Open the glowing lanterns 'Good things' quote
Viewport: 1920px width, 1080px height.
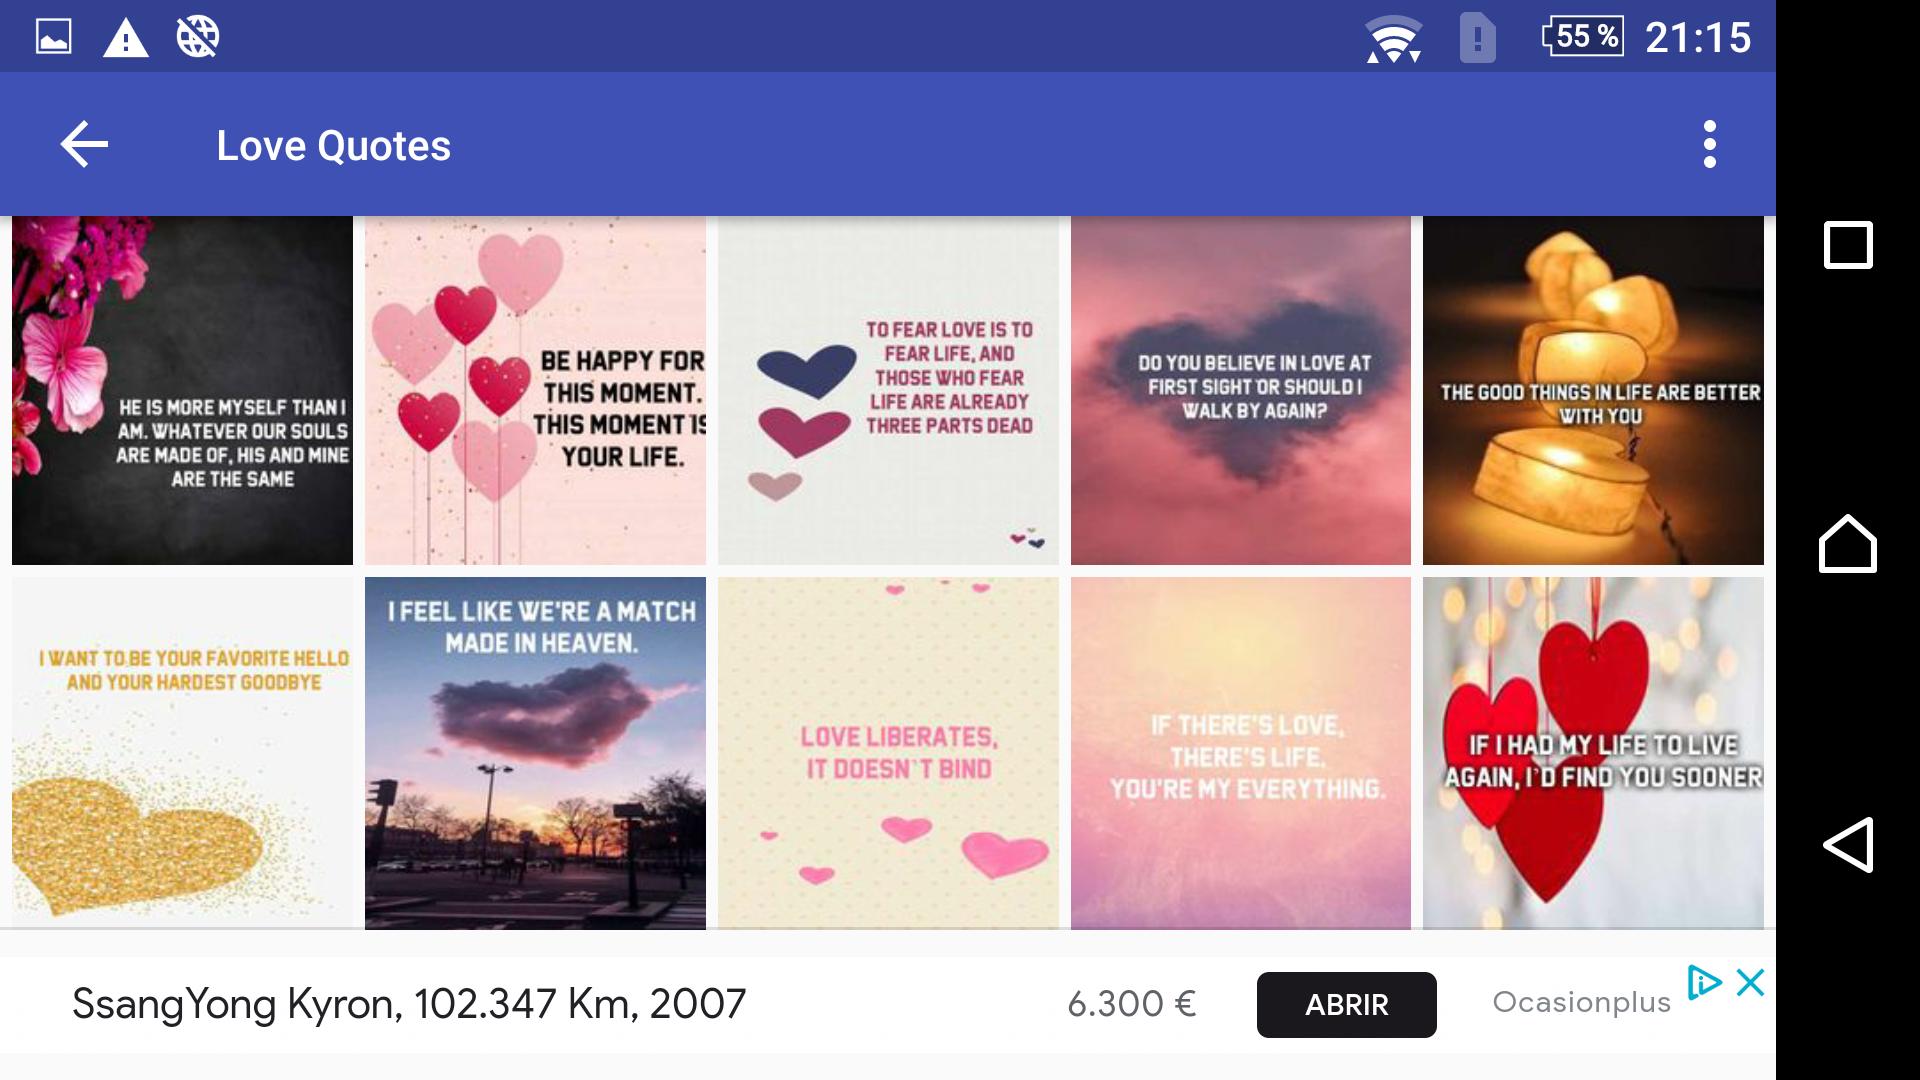coord(1593,391)
